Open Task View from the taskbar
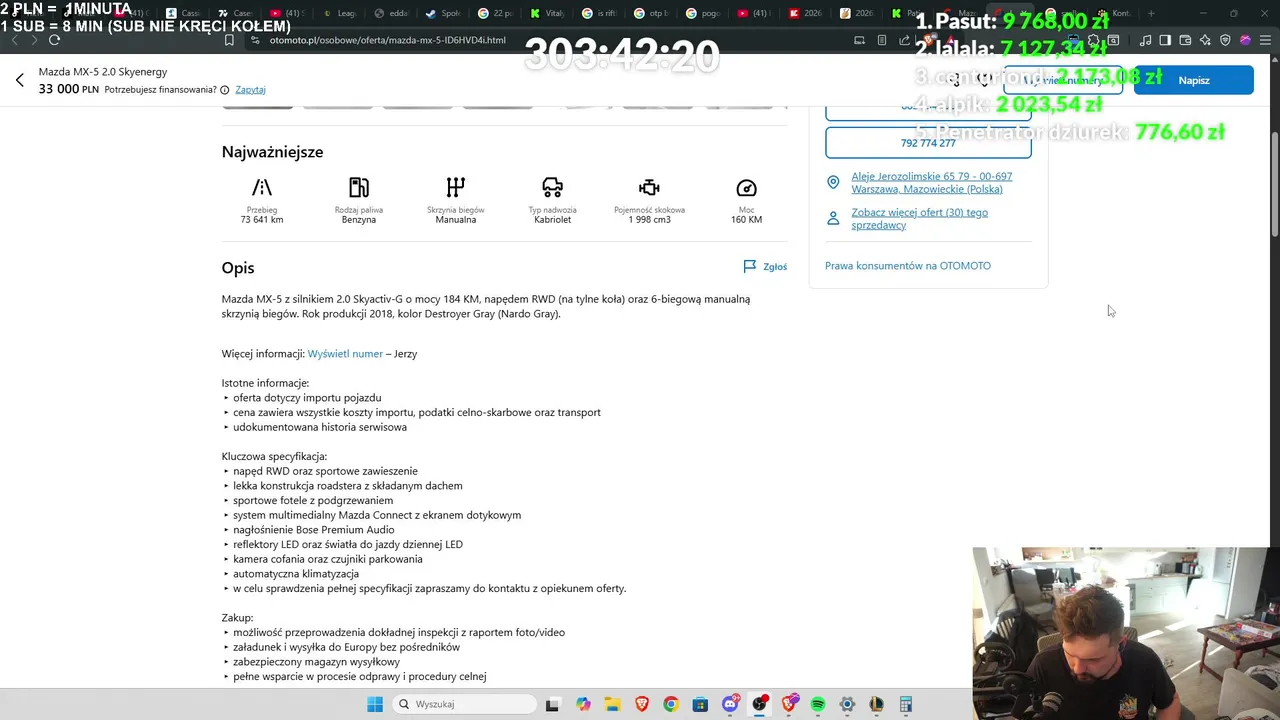The width and height of the screenshot is (1280, 720). coord(552,704)
